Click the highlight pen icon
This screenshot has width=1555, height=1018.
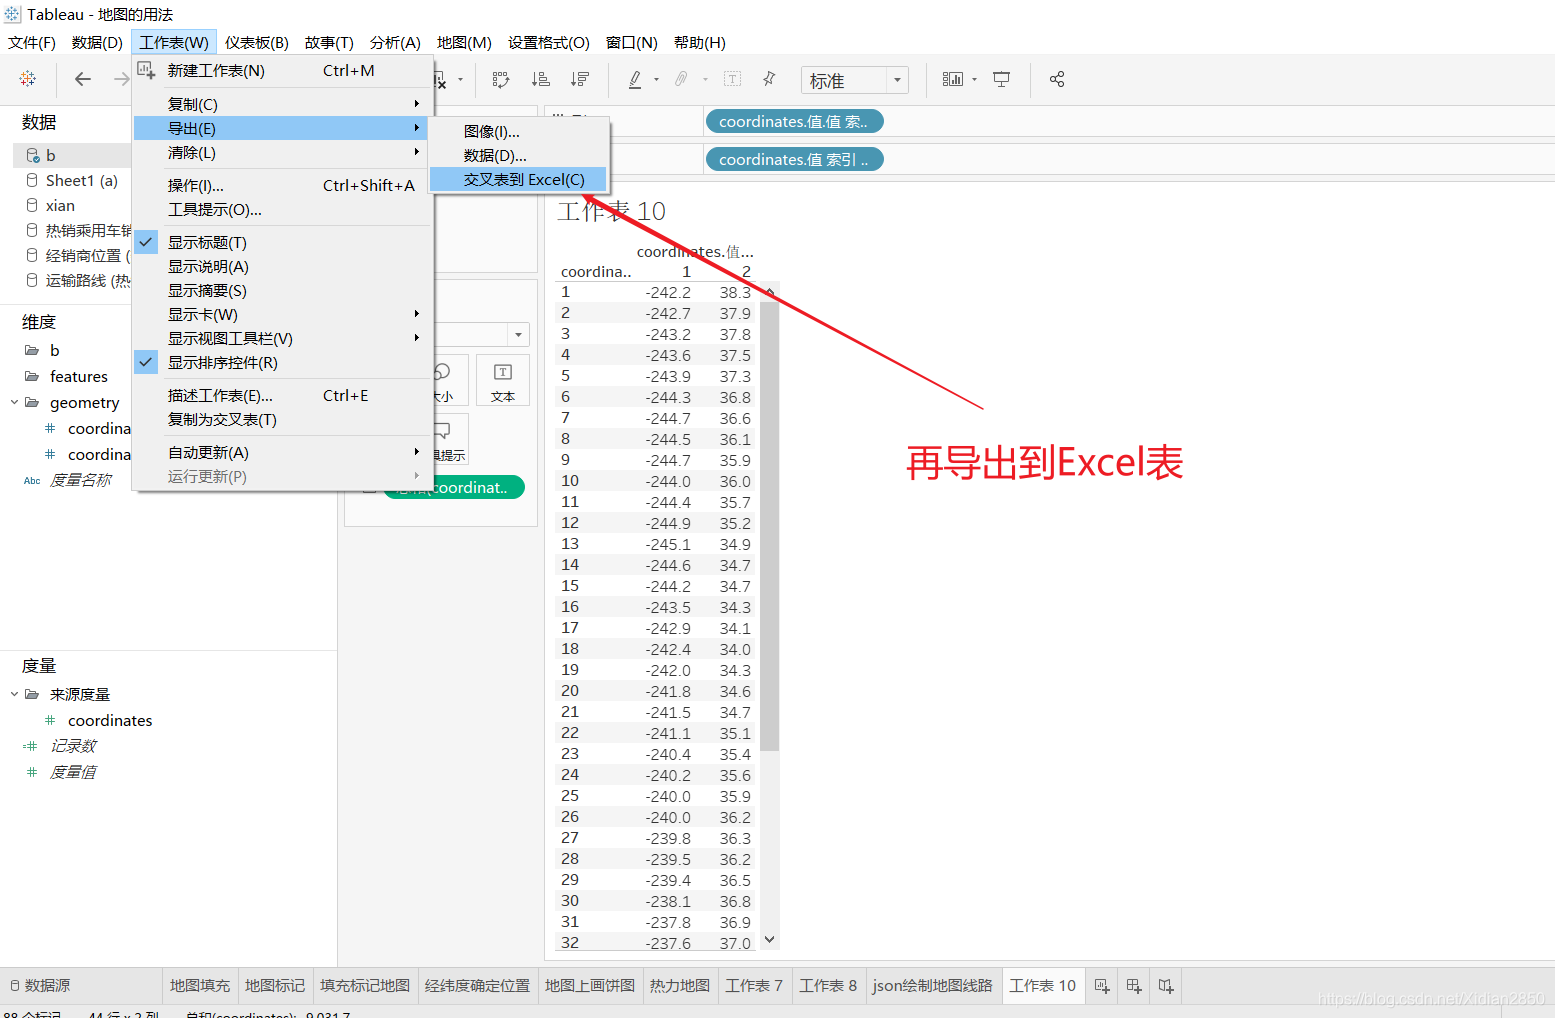pyautogui.click(x=635, y=79)
